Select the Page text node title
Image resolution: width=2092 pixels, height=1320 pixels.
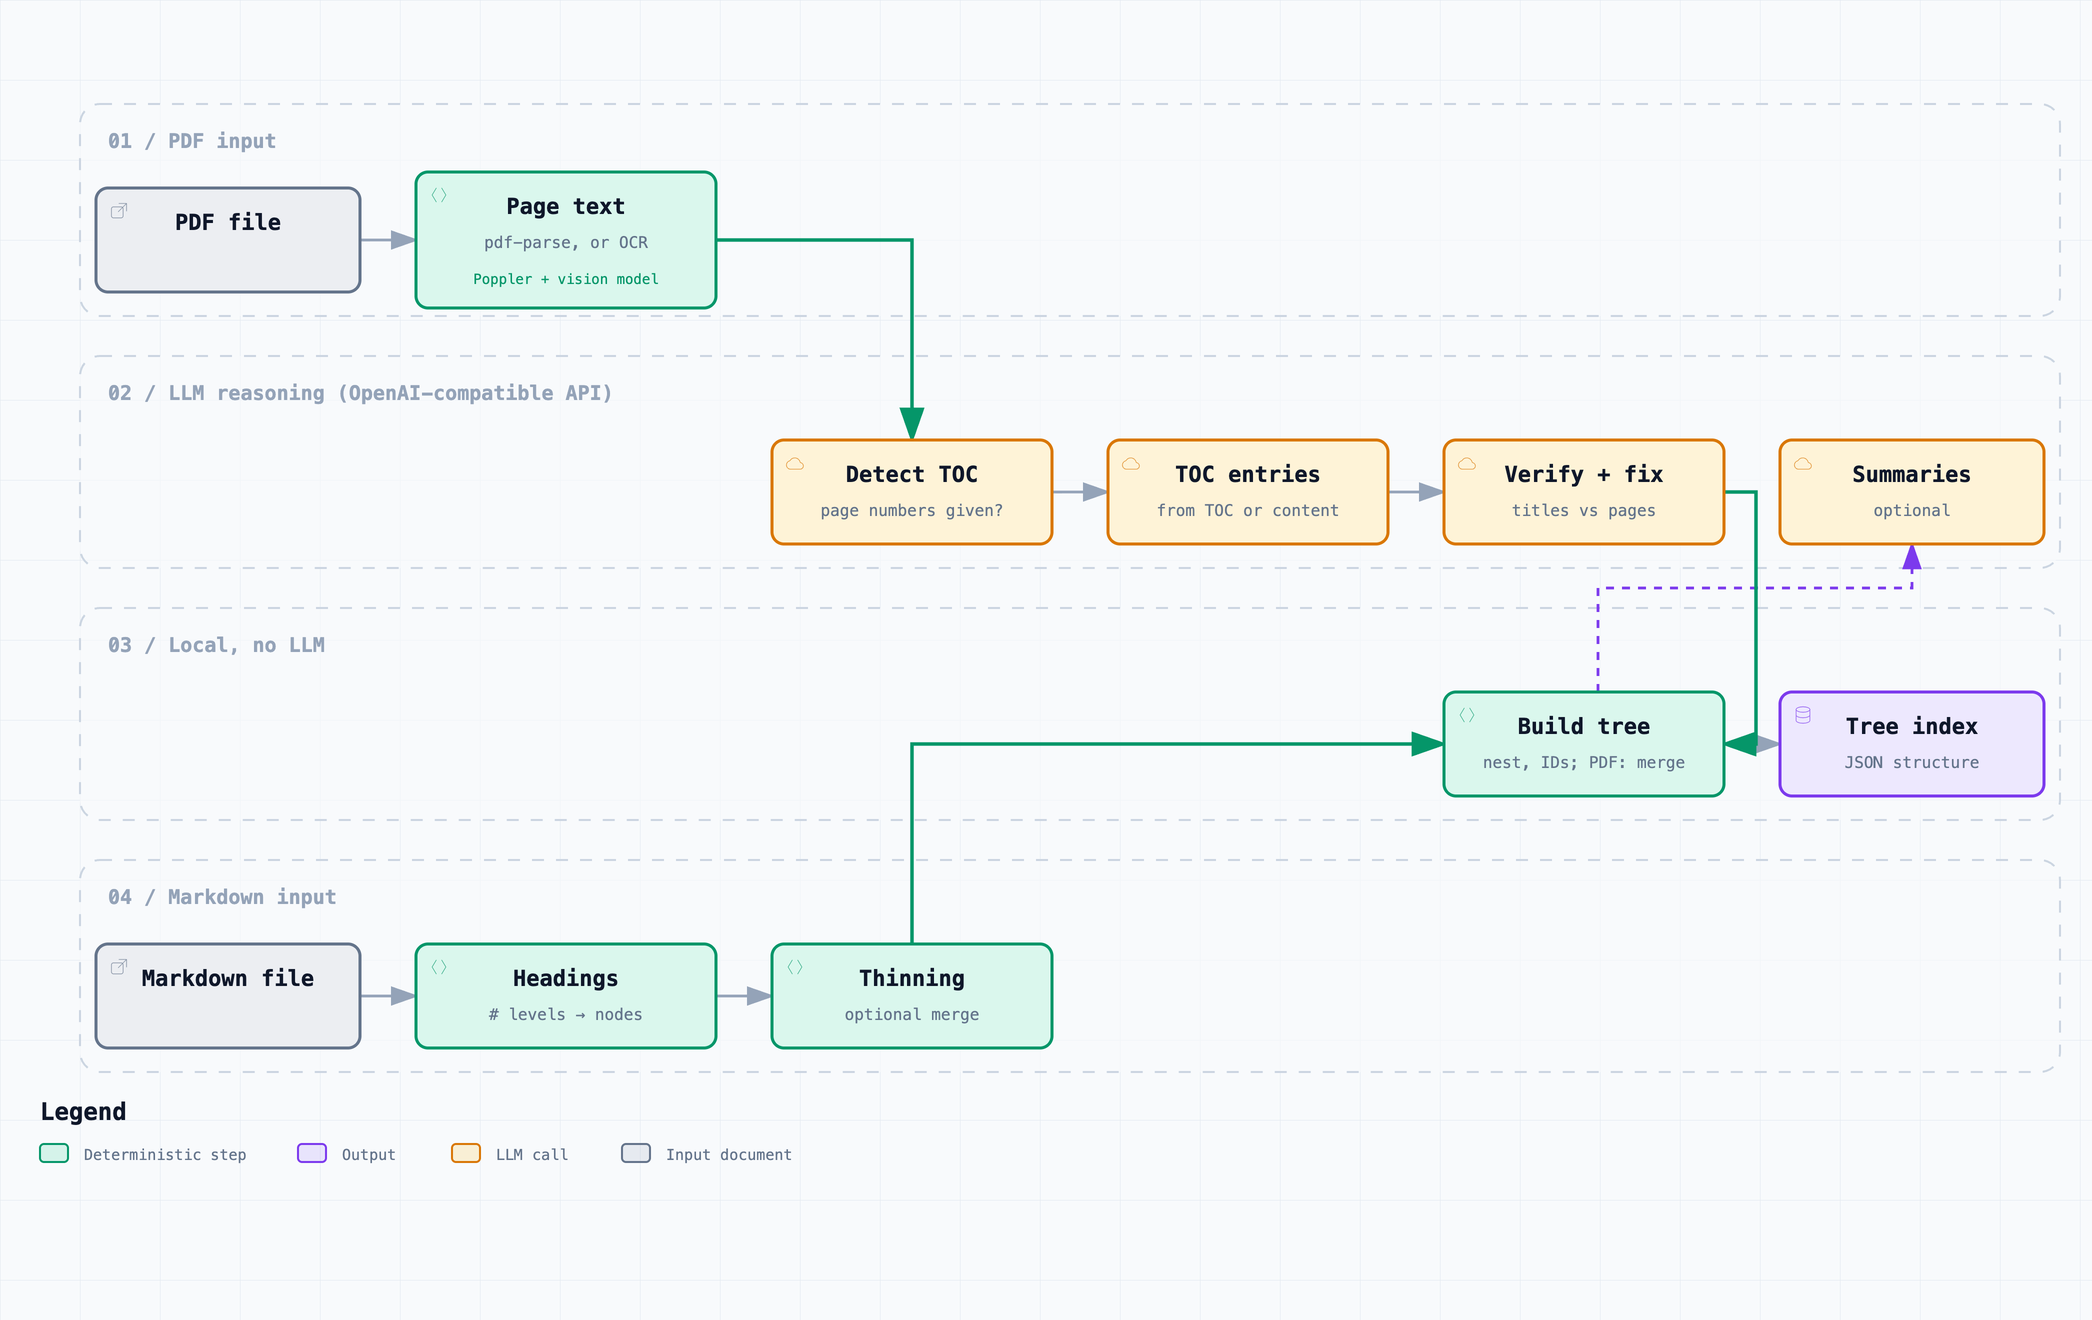[565, 206]
